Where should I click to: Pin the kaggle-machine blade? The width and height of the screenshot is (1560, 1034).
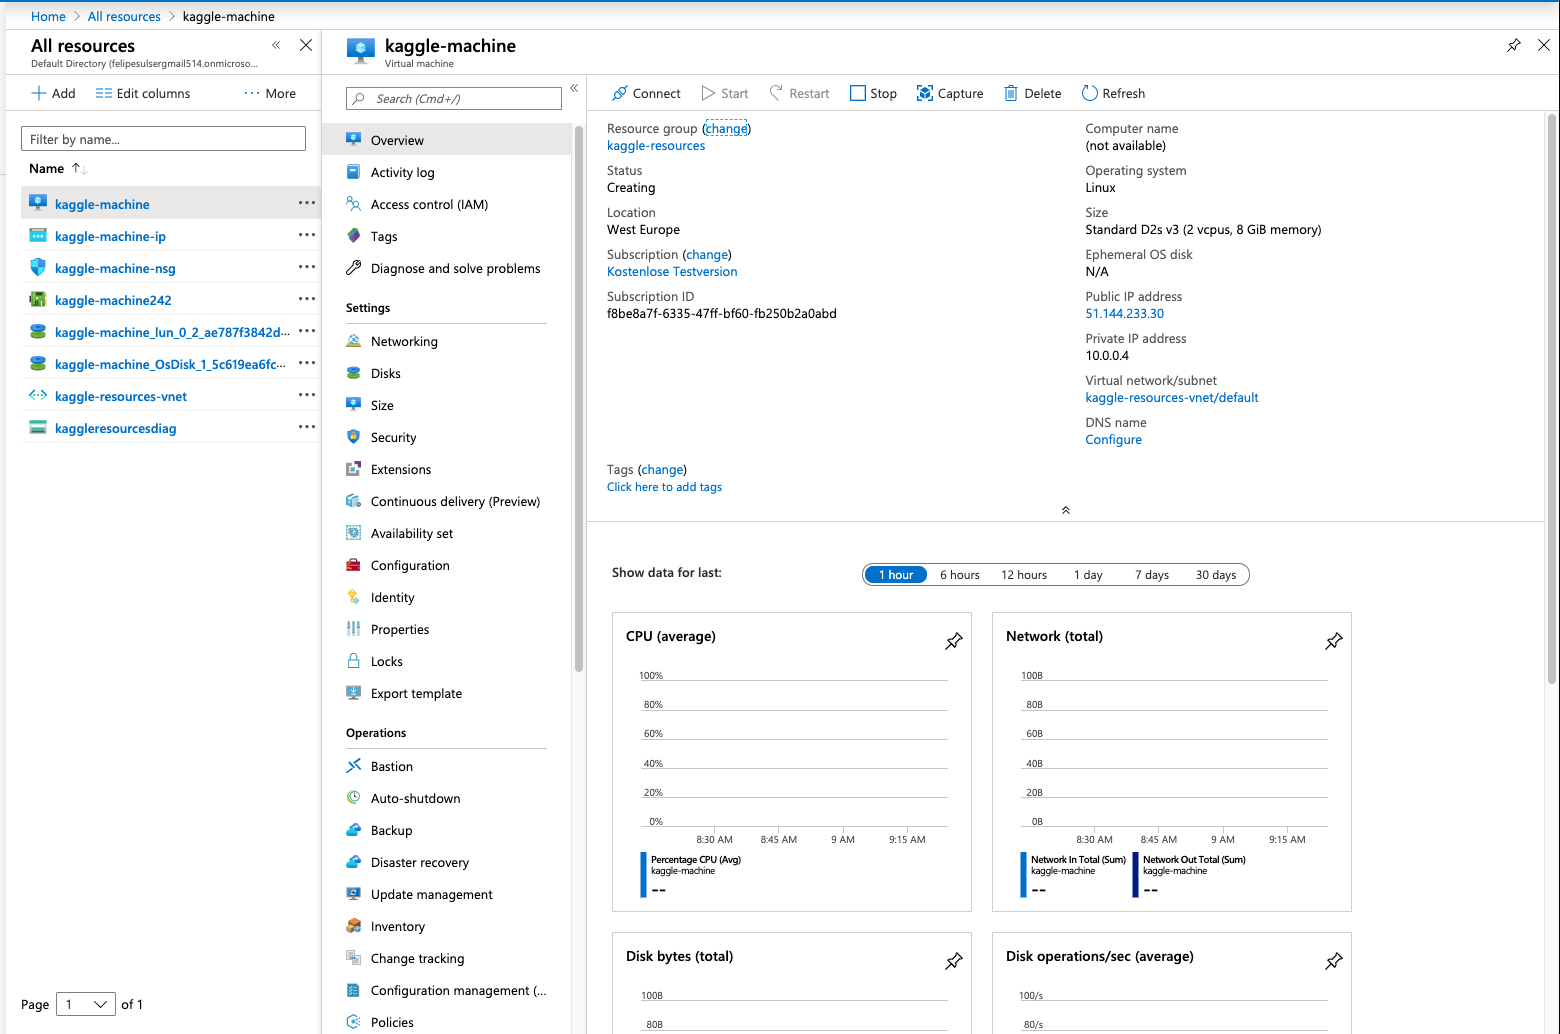[1514, 45]
